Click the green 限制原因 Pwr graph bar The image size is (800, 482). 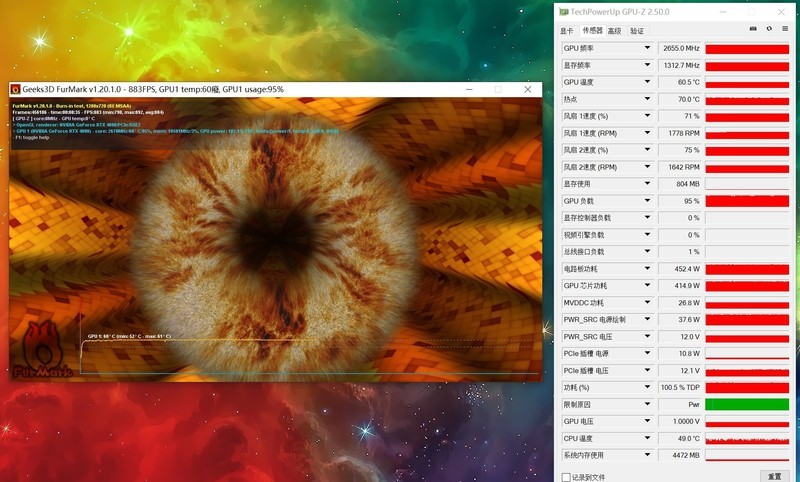coord(746,404)
